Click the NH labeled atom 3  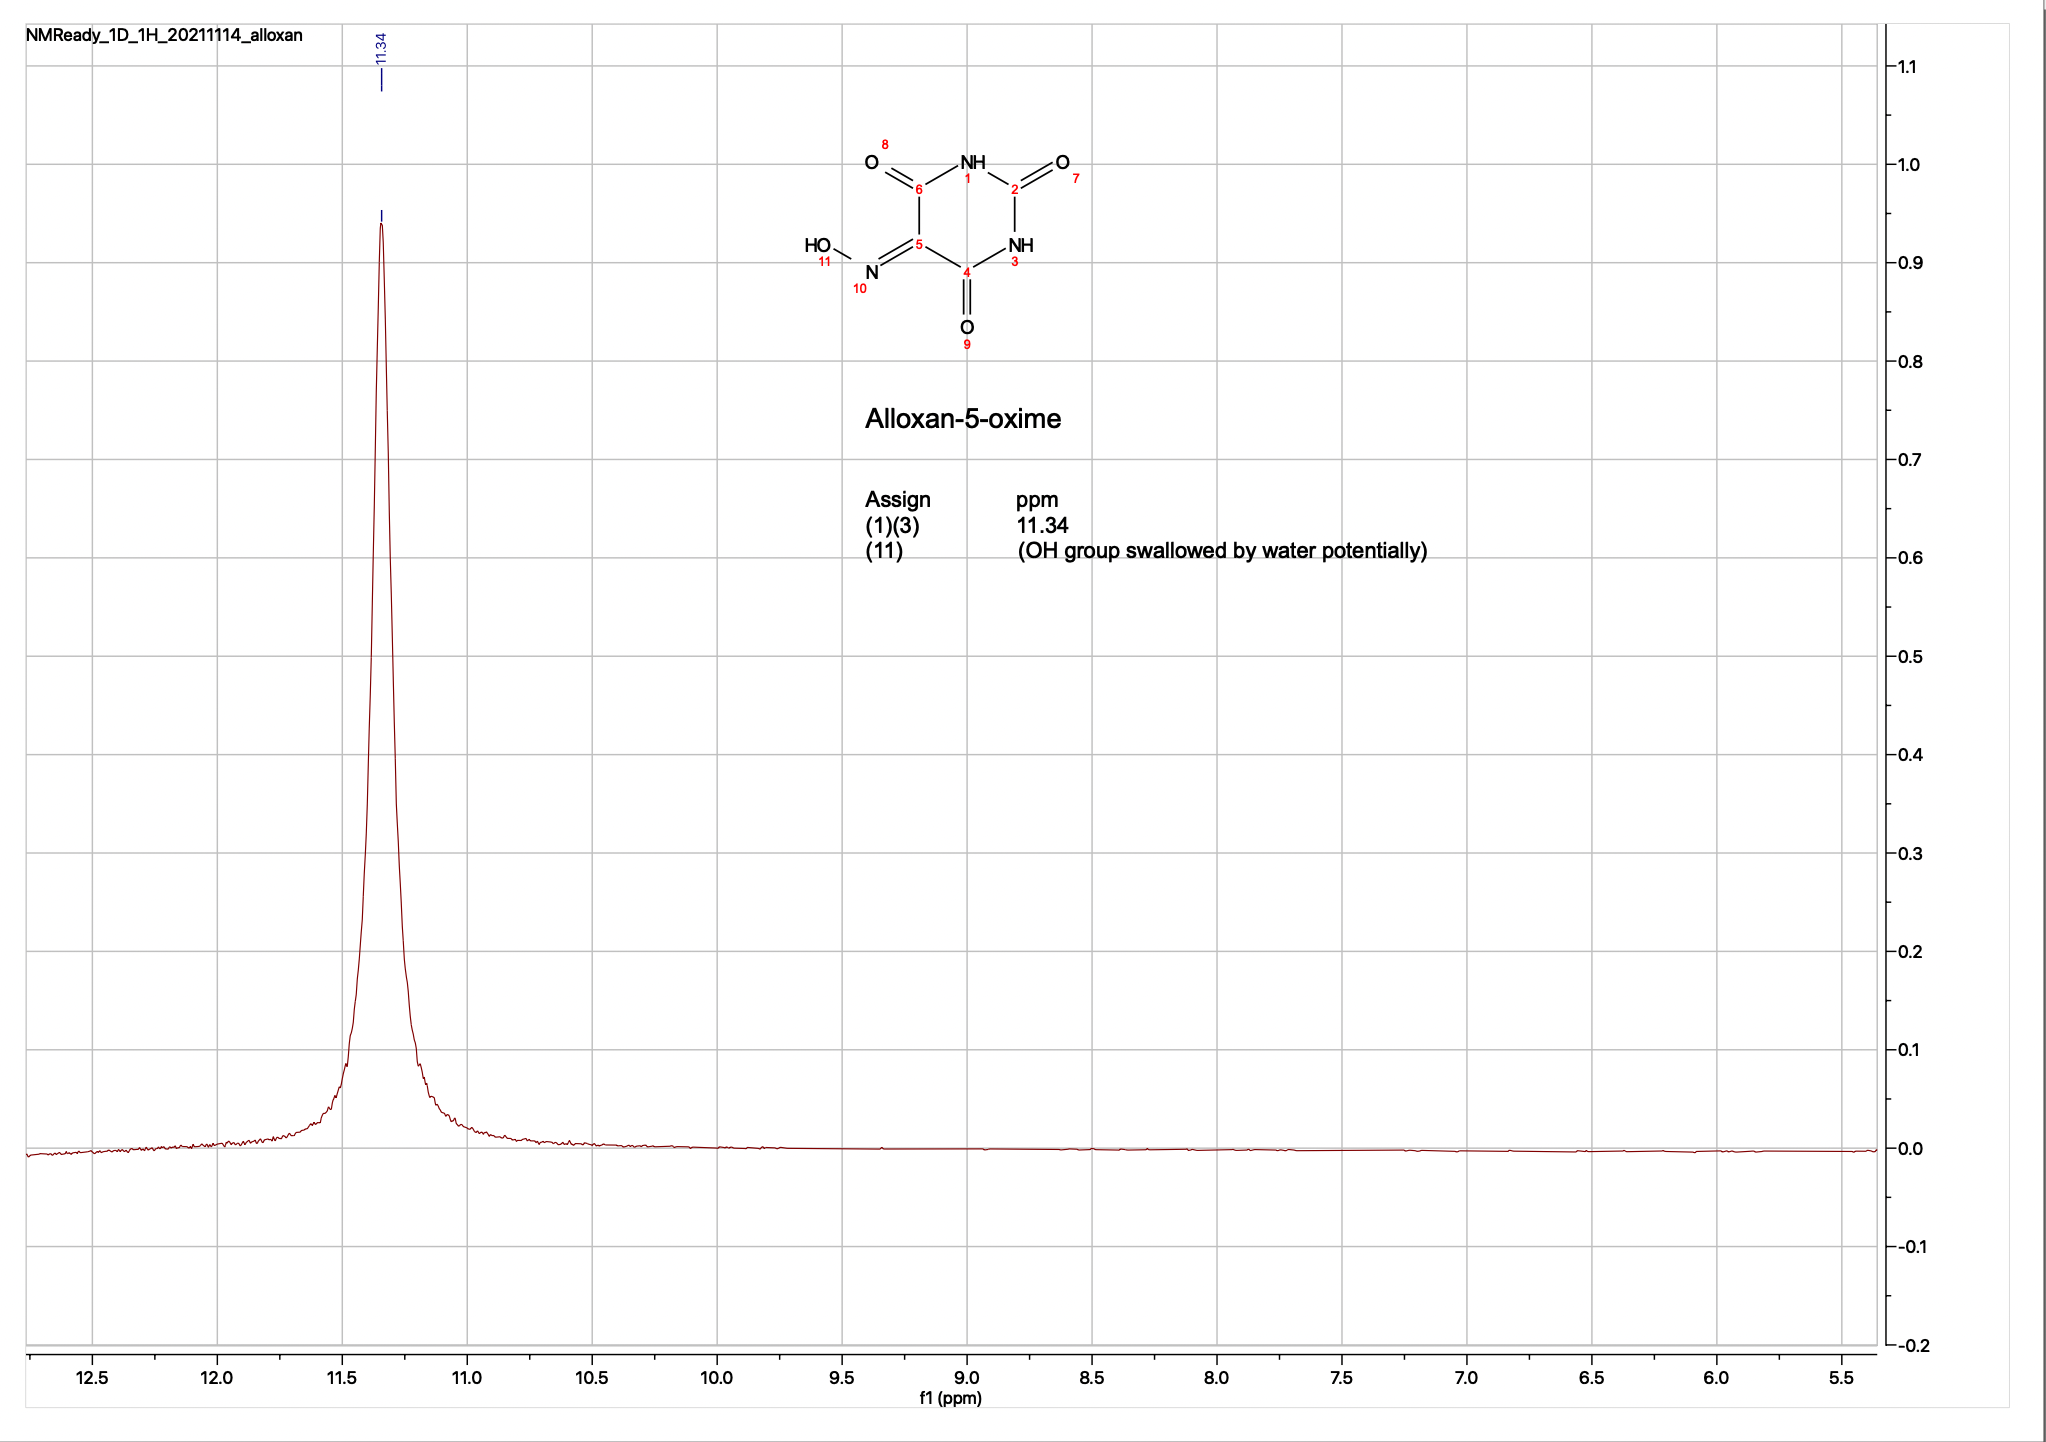pyautogui.click(x=1020, y=245)
